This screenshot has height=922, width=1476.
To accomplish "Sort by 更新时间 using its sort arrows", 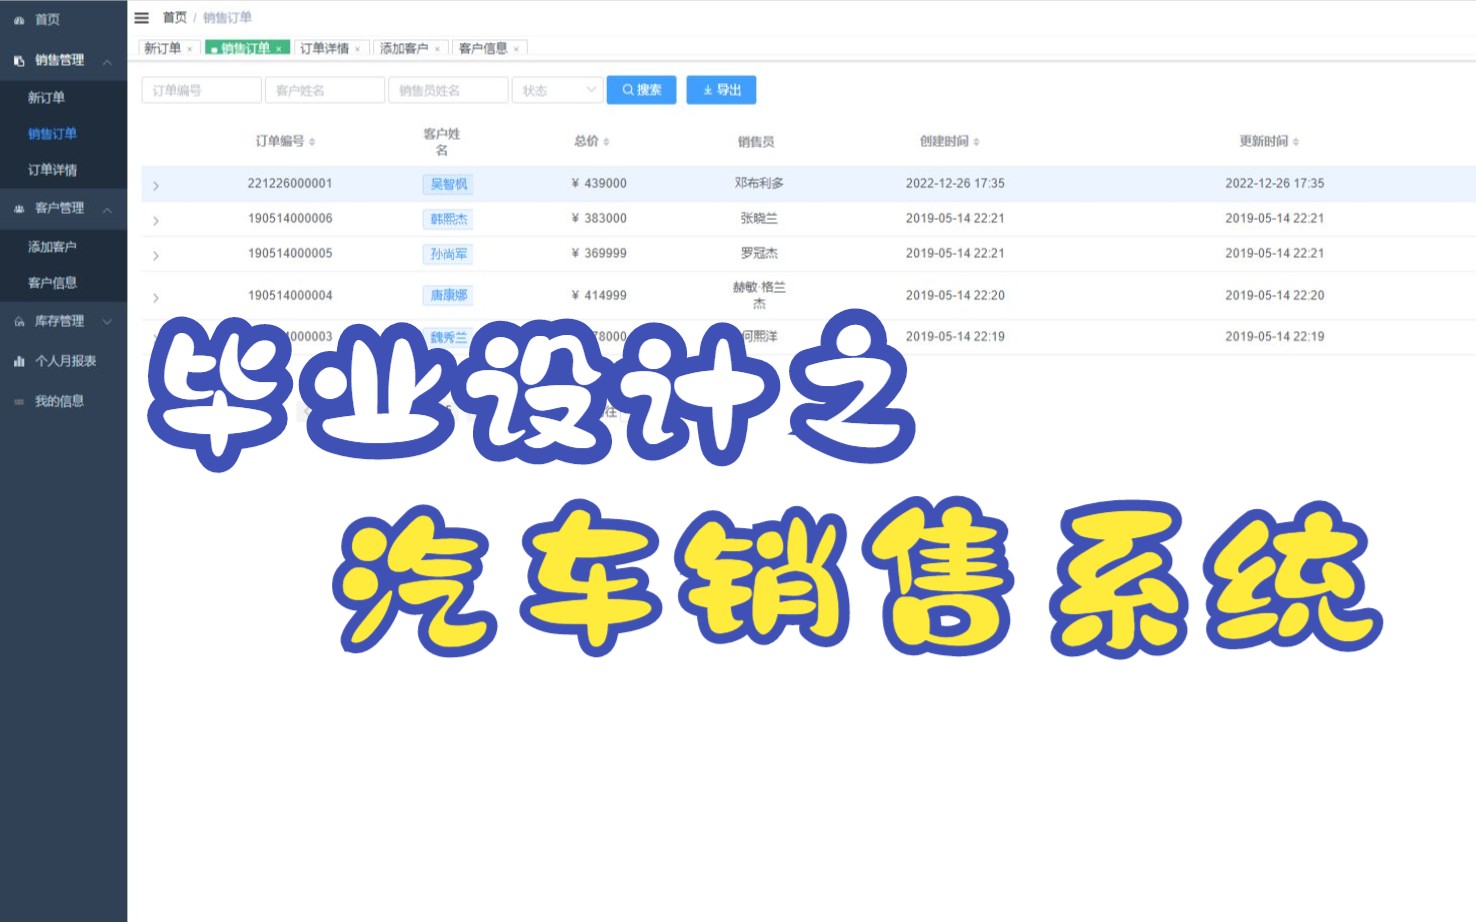I will [1295, 142].
